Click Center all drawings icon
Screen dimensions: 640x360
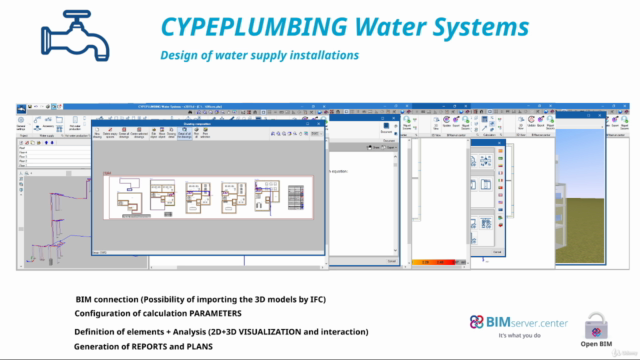pos(124,133)
